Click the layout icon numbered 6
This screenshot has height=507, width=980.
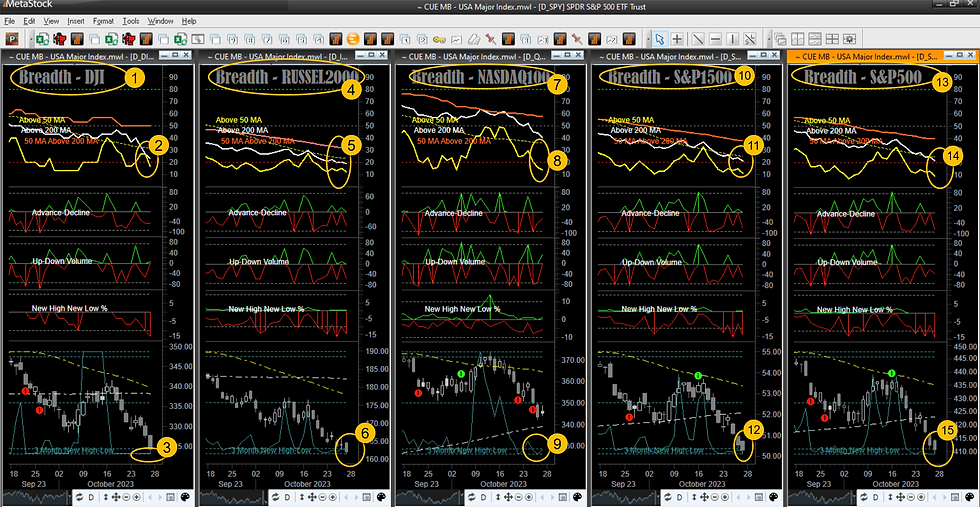click(x=284, y=39)
